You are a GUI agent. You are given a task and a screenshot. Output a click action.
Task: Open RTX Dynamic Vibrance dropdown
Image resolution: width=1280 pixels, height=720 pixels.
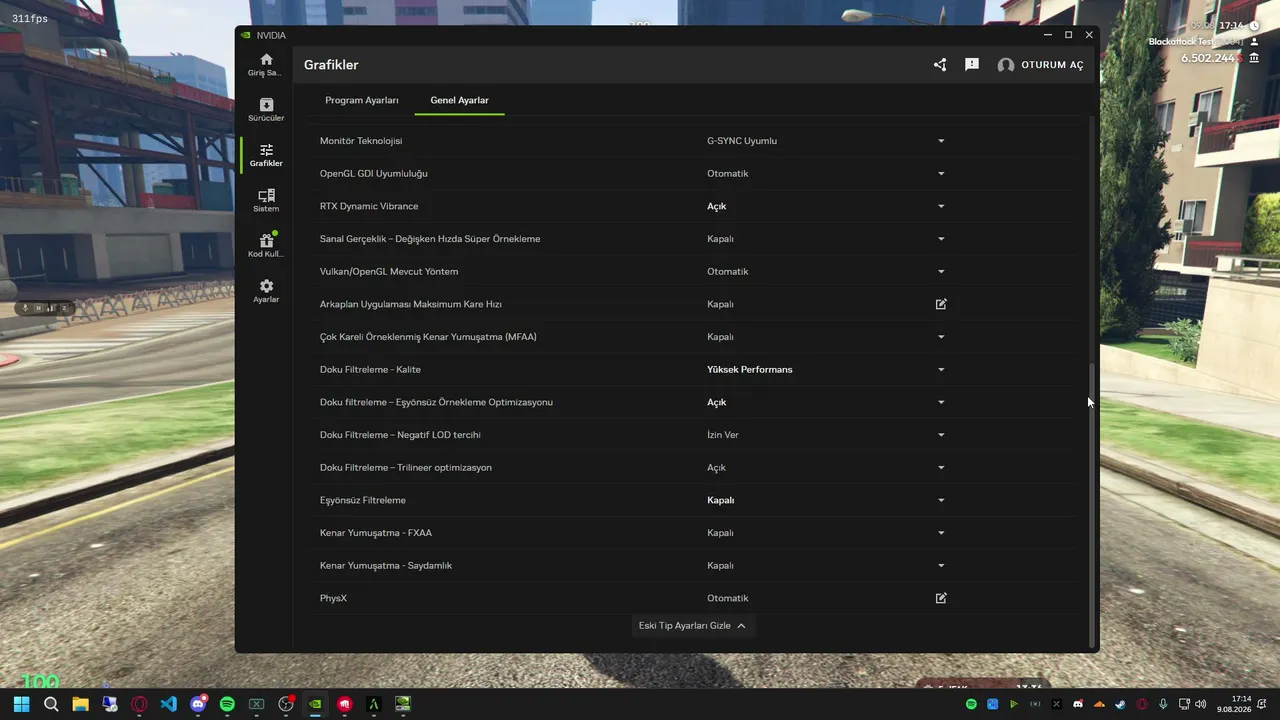coord(941,206)
